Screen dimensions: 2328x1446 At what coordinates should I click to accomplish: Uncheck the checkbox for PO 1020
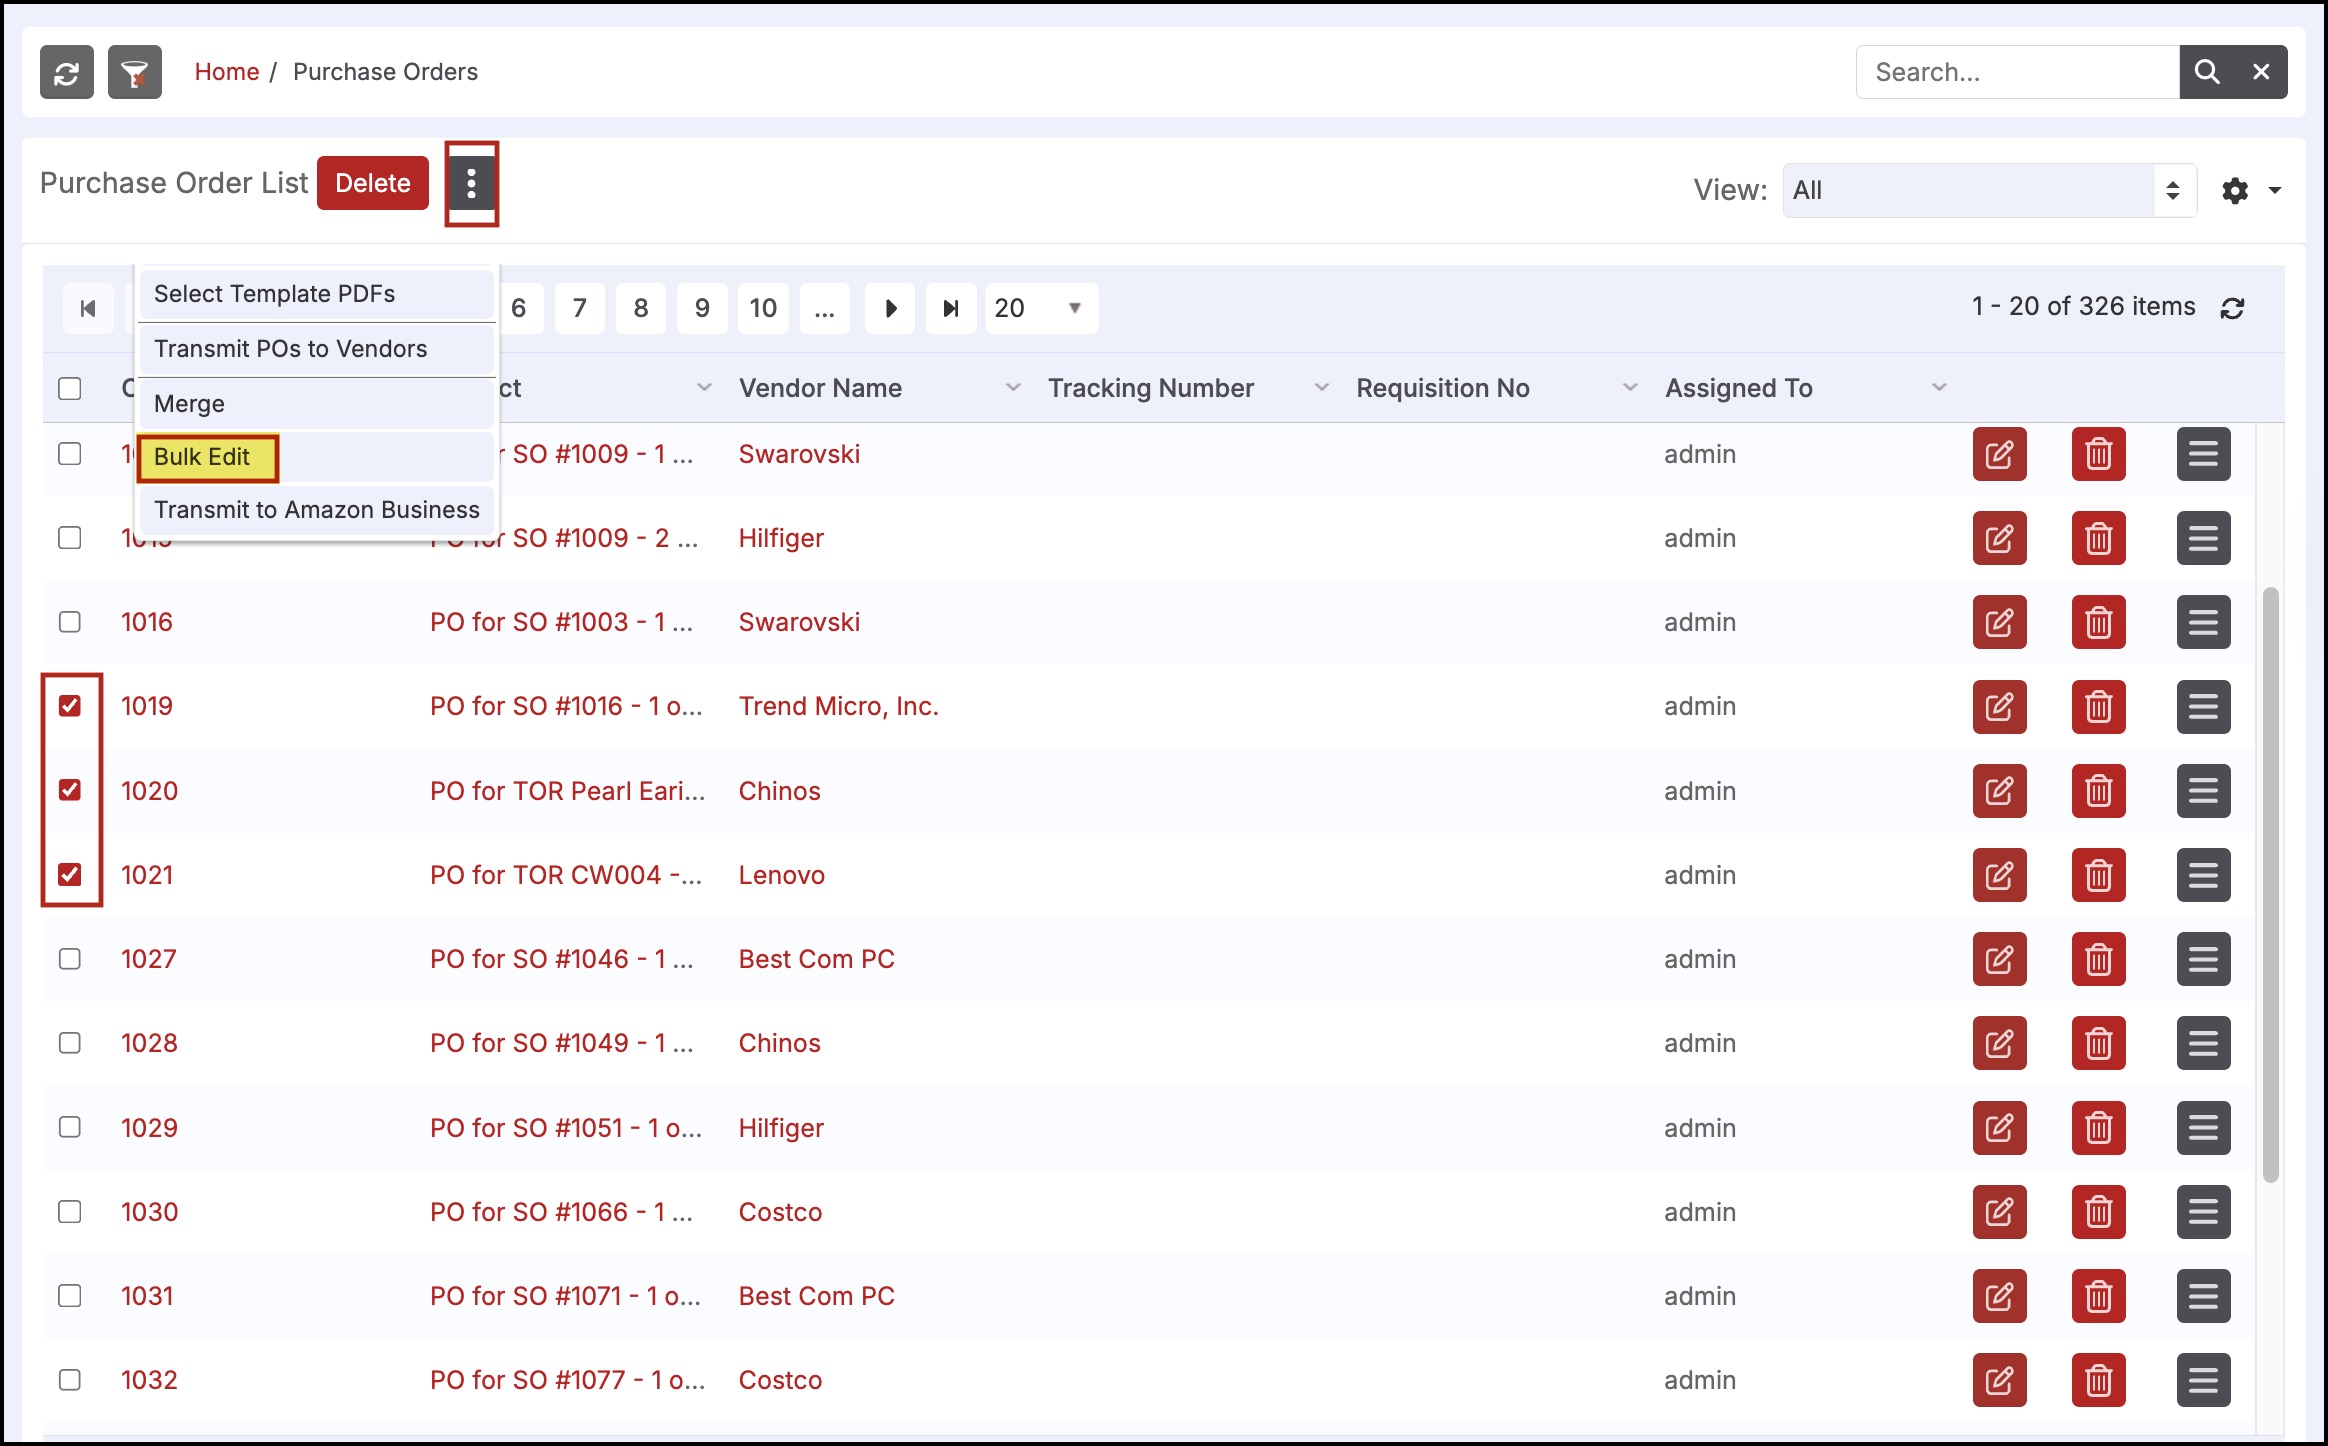pos(70,790)
